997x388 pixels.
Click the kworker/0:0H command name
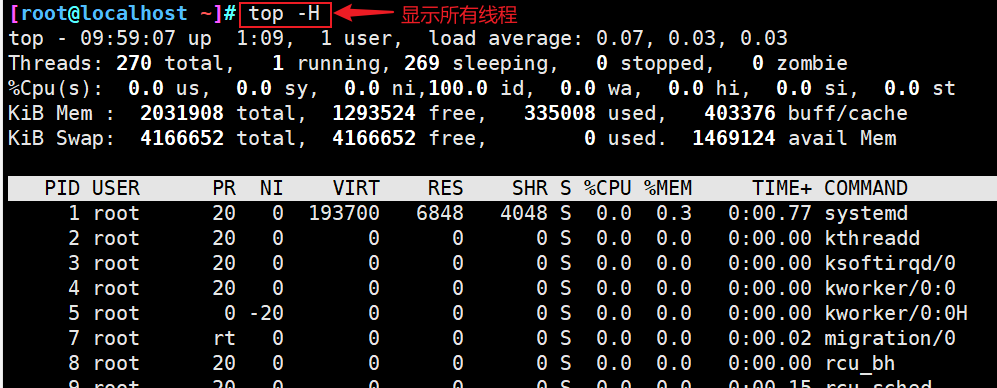(896, 313)
